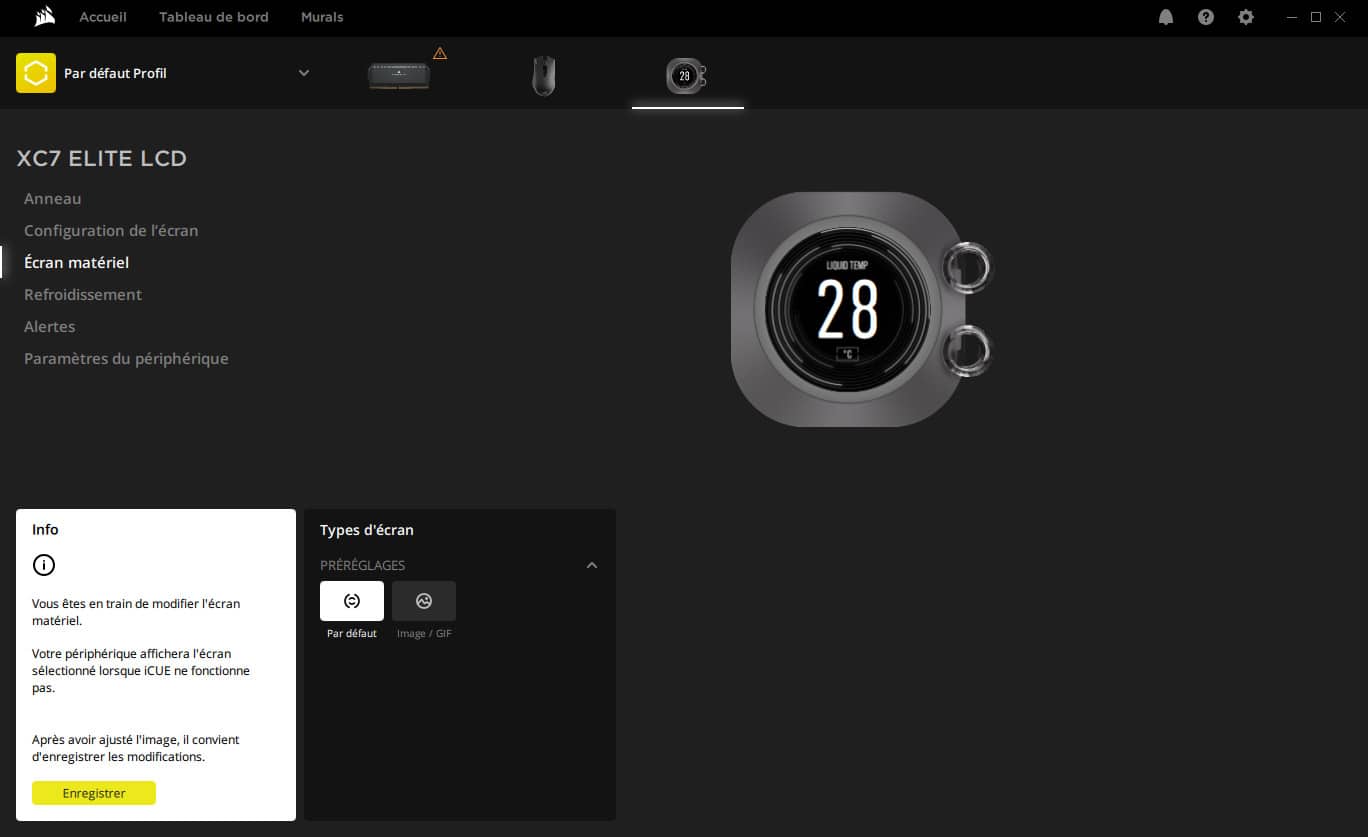Minimize the iCUE window
Image resolution: width=1368 pixels, height=837 pixels.
[1292, 17]
